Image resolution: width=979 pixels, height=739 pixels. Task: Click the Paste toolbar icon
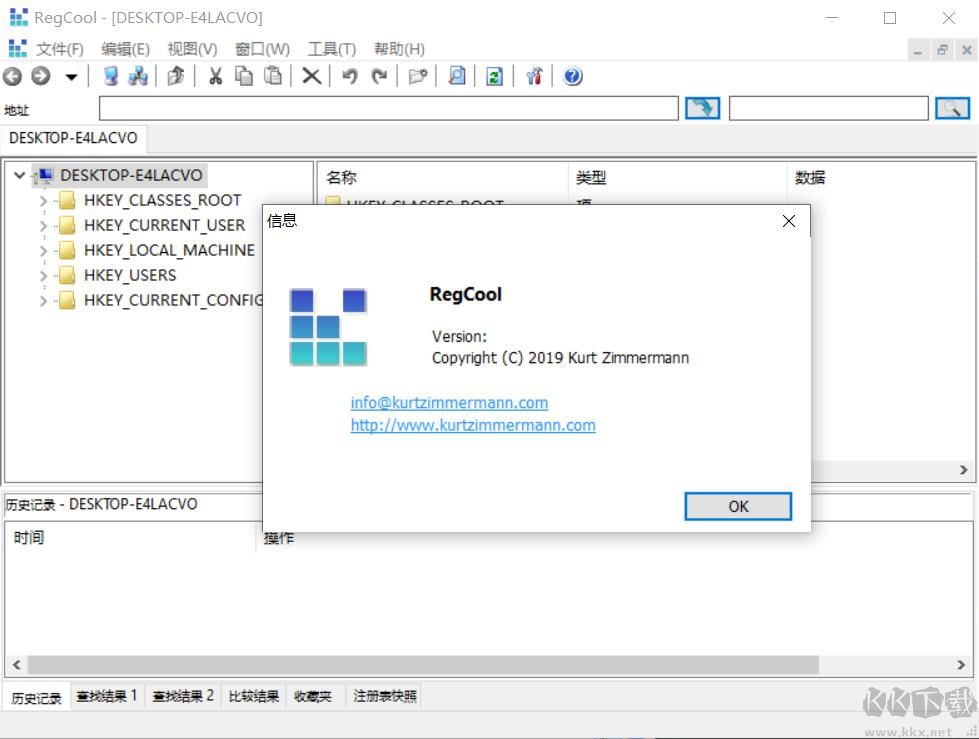click(x=272, y=76)
